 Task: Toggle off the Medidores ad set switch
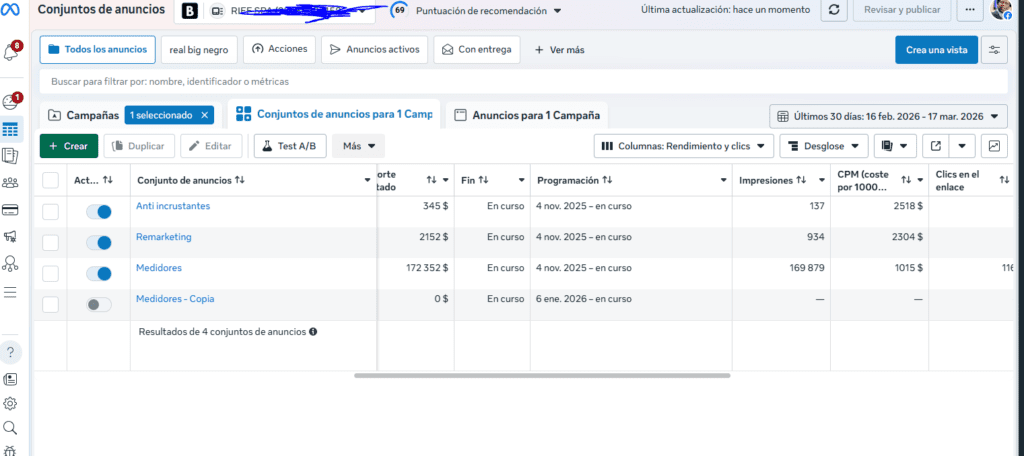99,274
